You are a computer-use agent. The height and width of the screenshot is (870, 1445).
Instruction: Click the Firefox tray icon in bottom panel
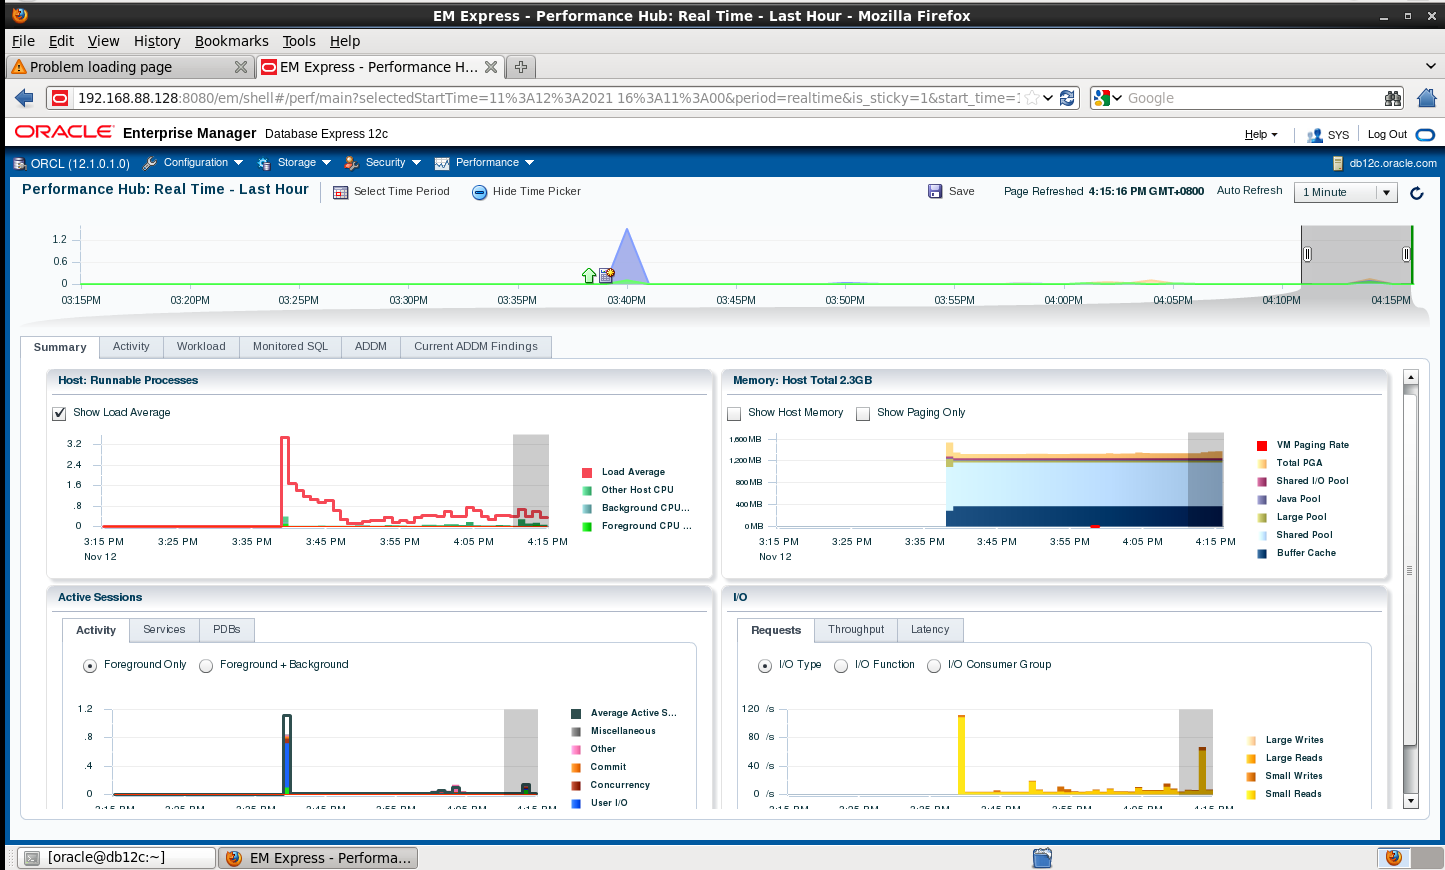[x=1394, y=858]
